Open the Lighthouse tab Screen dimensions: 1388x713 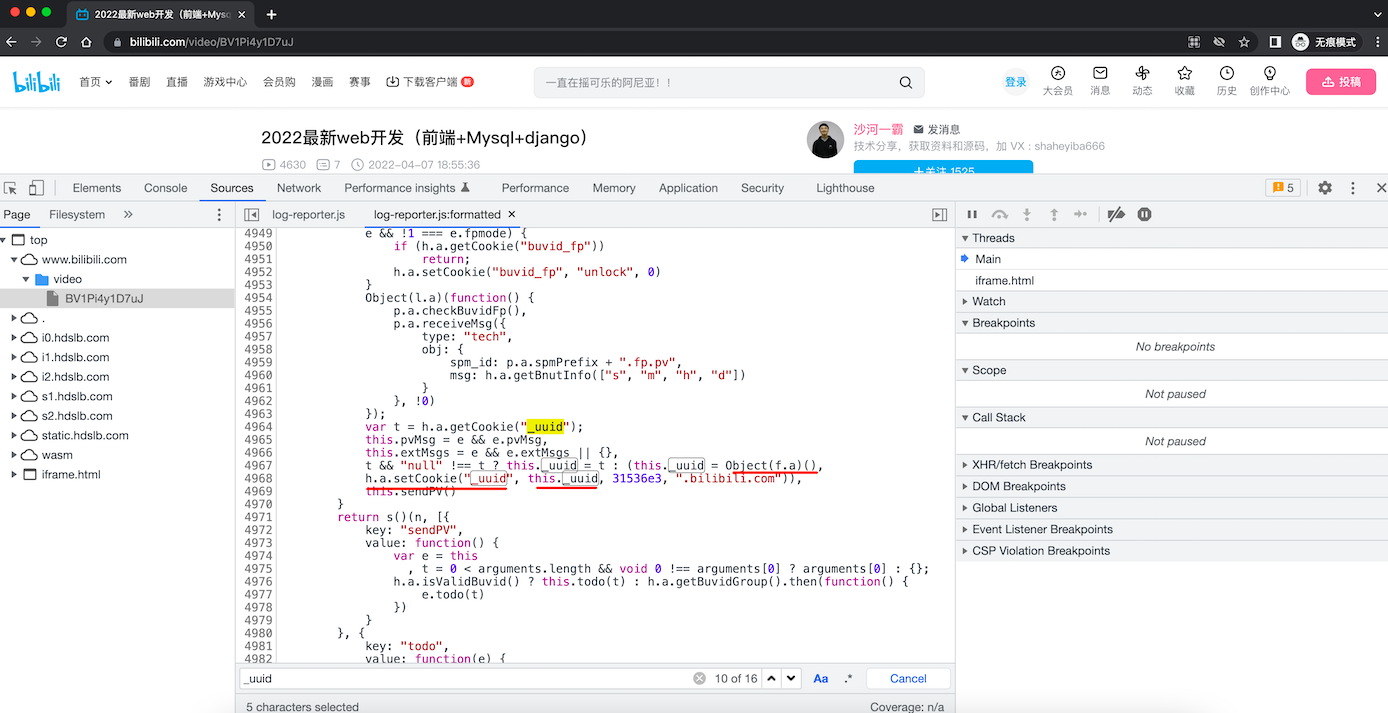845,188
